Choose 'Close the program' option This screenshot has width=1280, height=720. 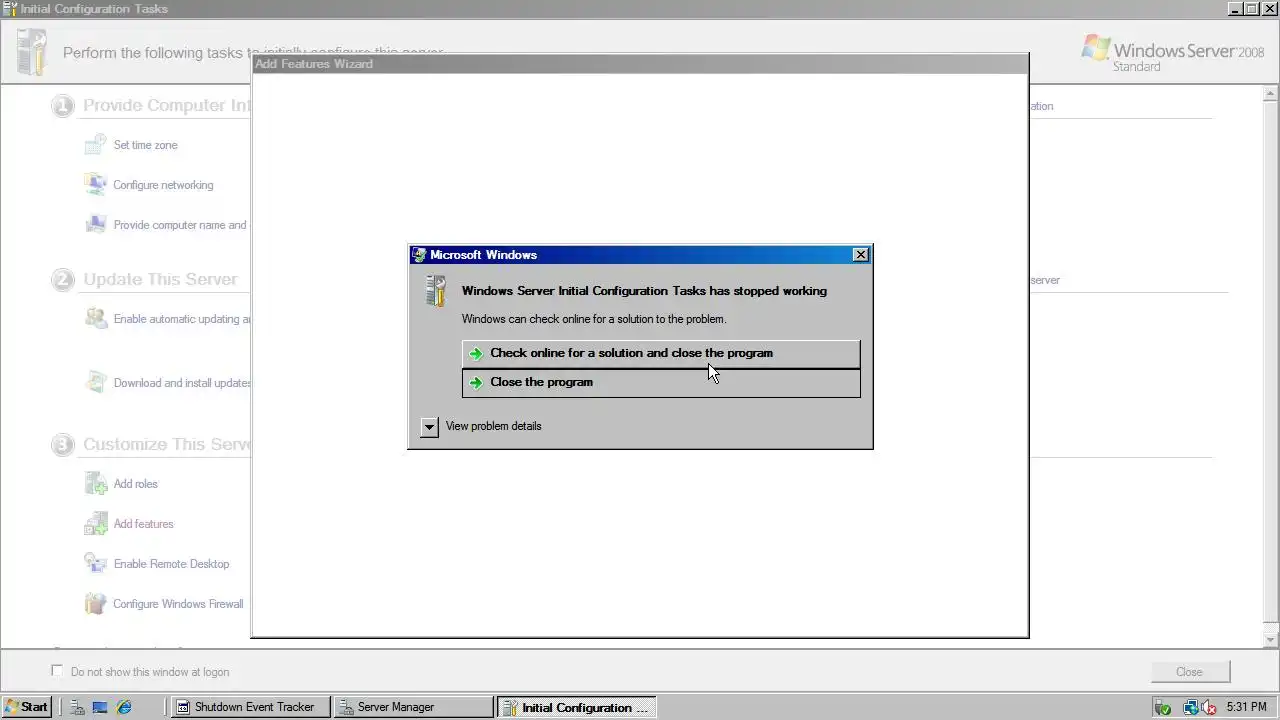660,382
